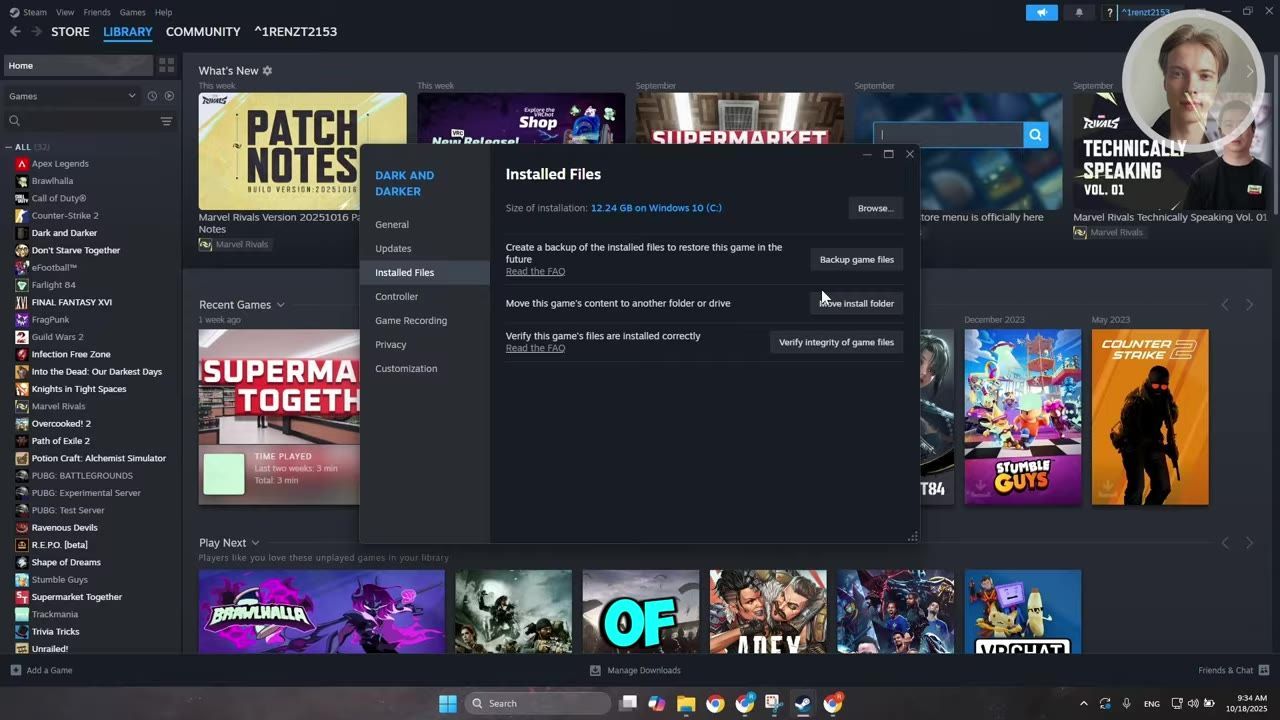Open the Customization section

tap(425, 369)
